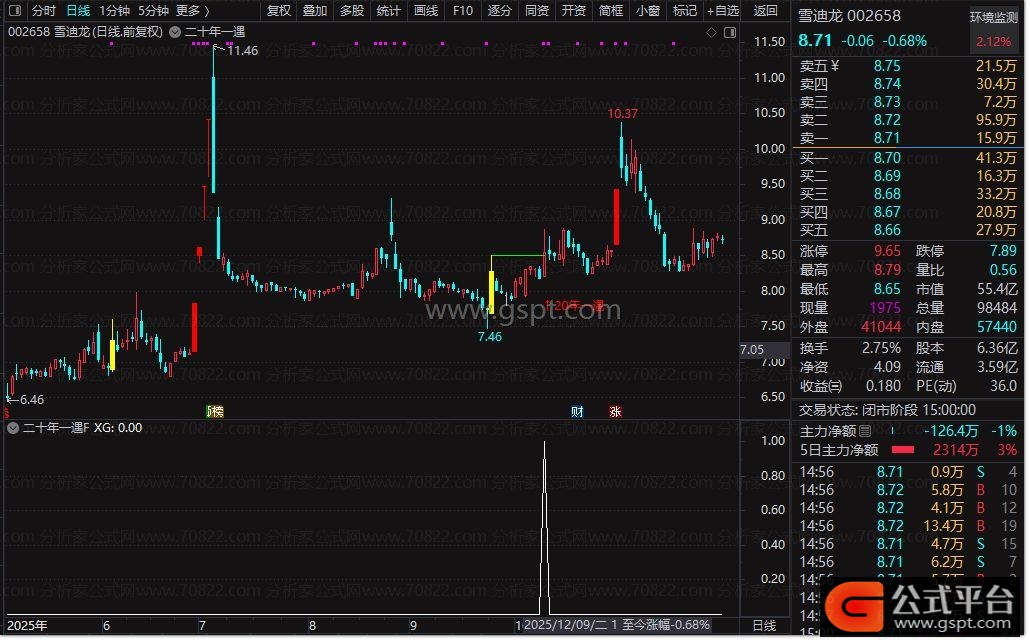Click the +自选 add-to-watchlist button

click(x=722, y=11)
